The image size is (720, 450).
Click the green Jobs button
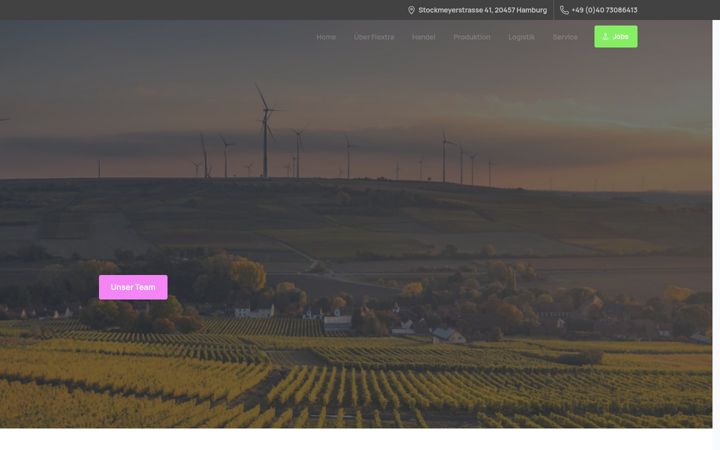click(616, 36)
